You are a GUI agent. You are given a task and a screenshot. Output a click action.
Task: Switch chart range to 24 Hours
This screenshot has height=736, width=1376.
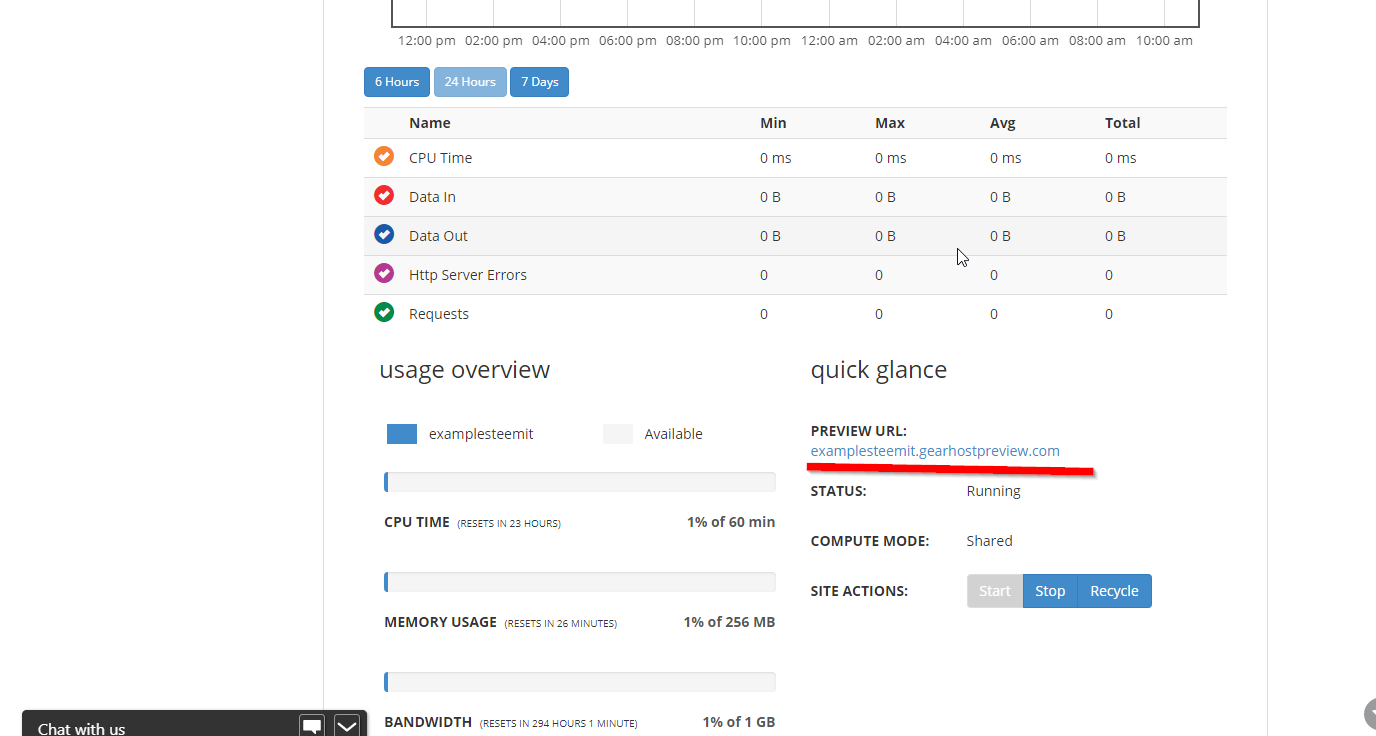(470, 82)
